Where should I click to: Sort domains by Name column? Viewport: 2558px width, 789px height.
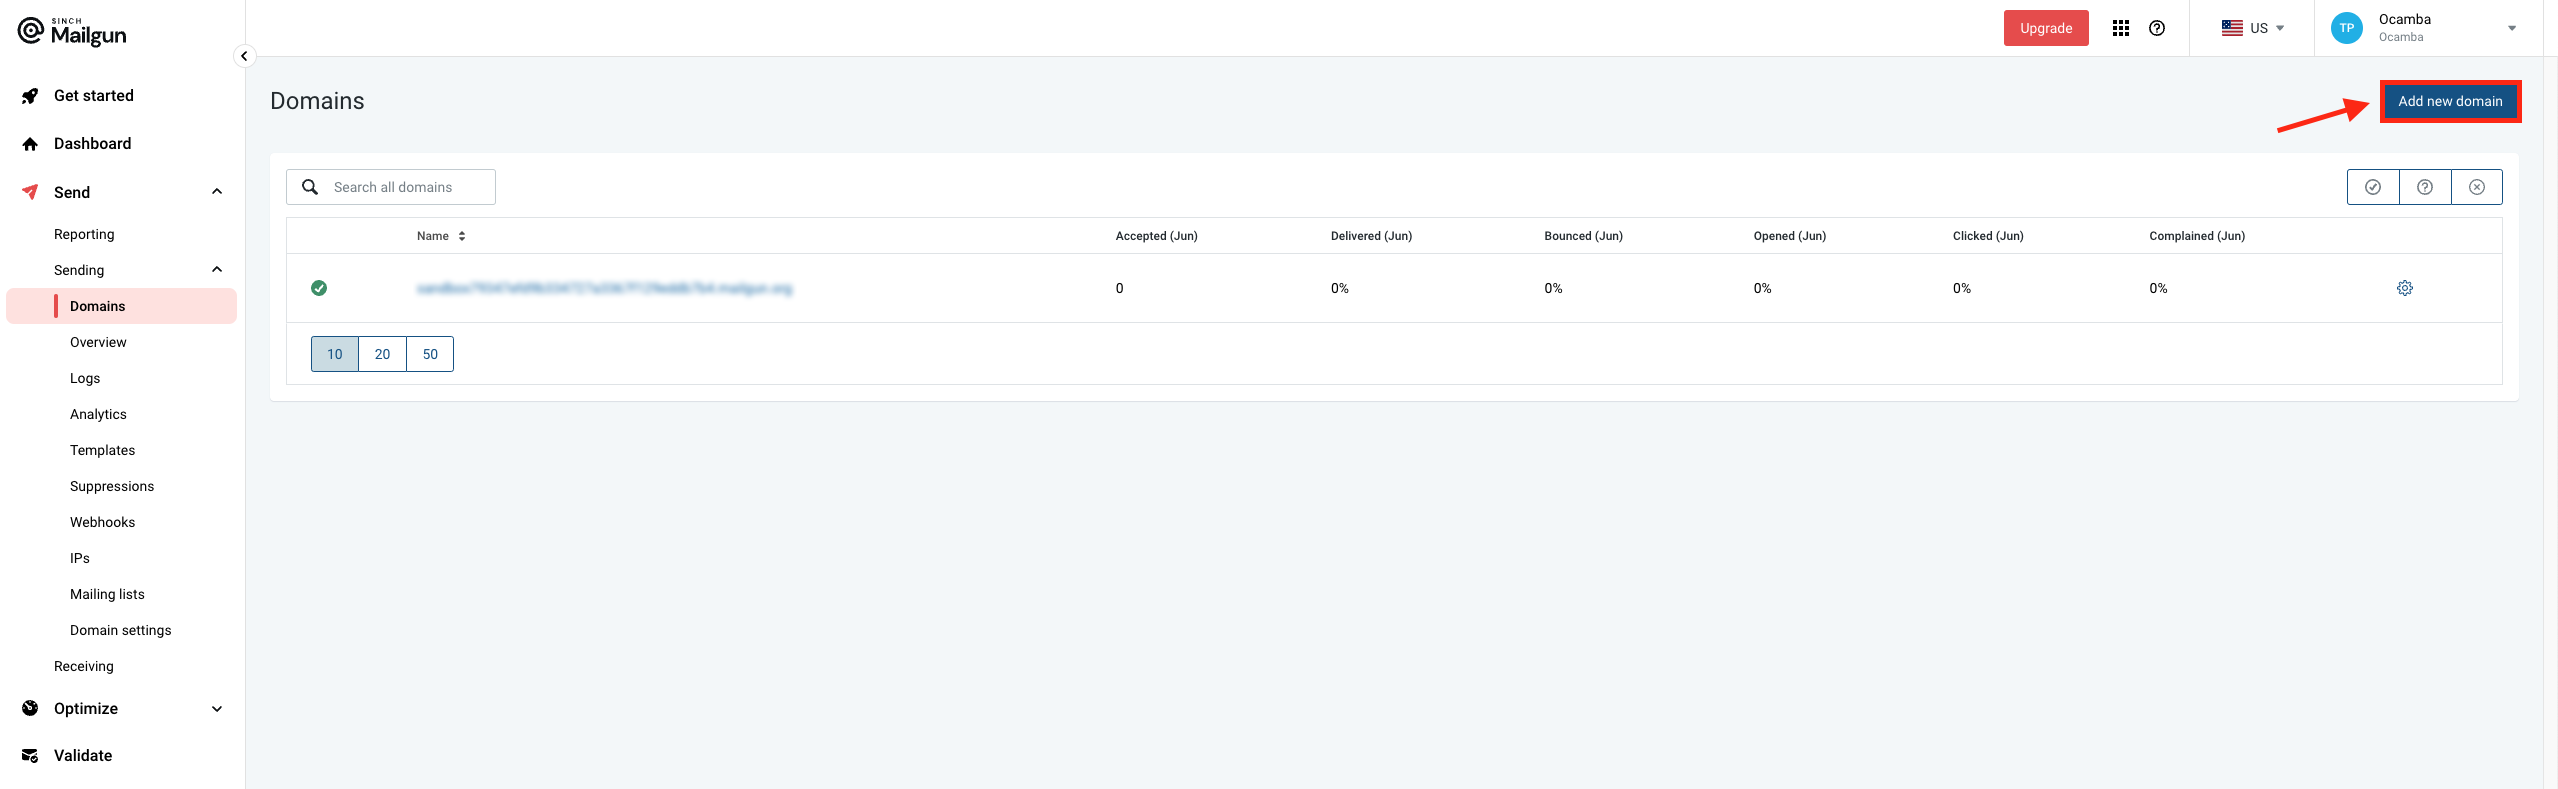click(x=441, y=236)
